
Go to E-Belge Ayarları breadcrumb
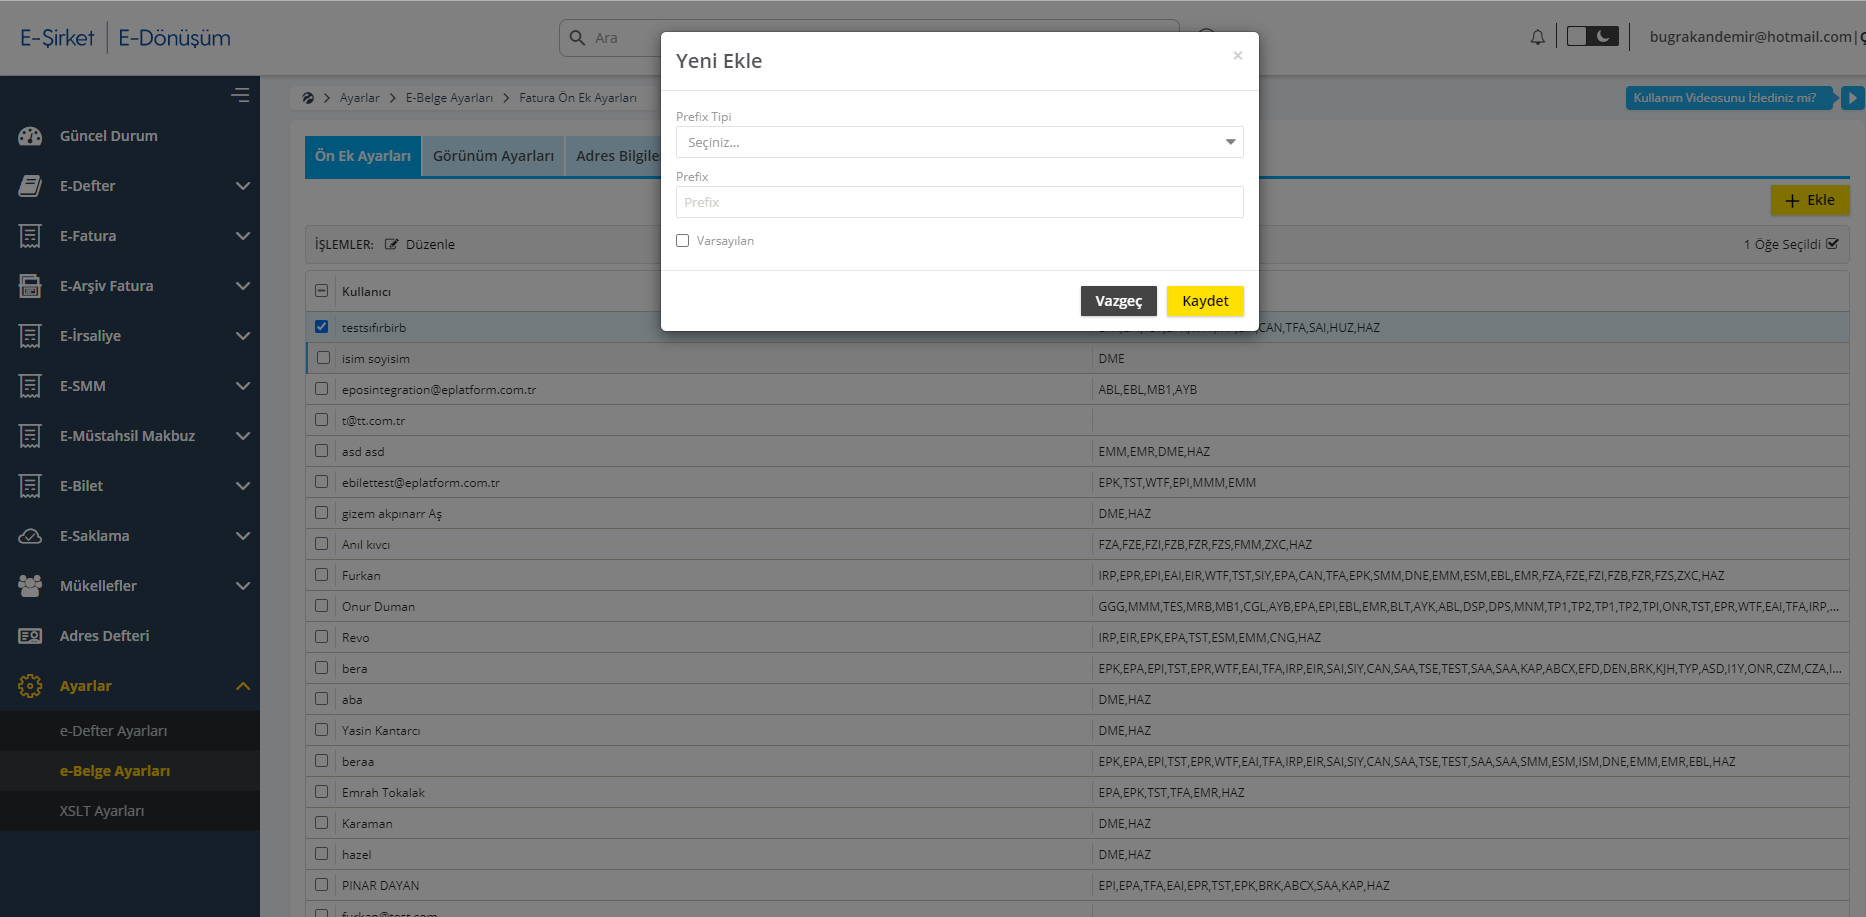(x=449, y=98)
